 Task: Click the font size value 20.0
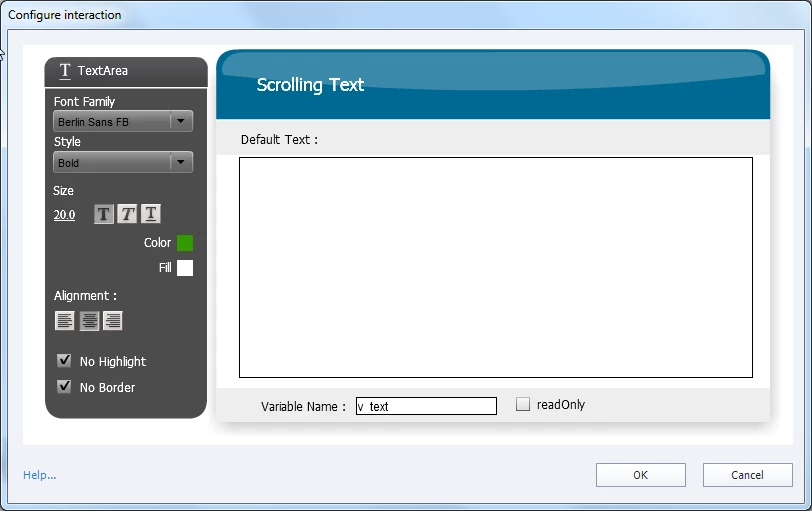[64, 214]
